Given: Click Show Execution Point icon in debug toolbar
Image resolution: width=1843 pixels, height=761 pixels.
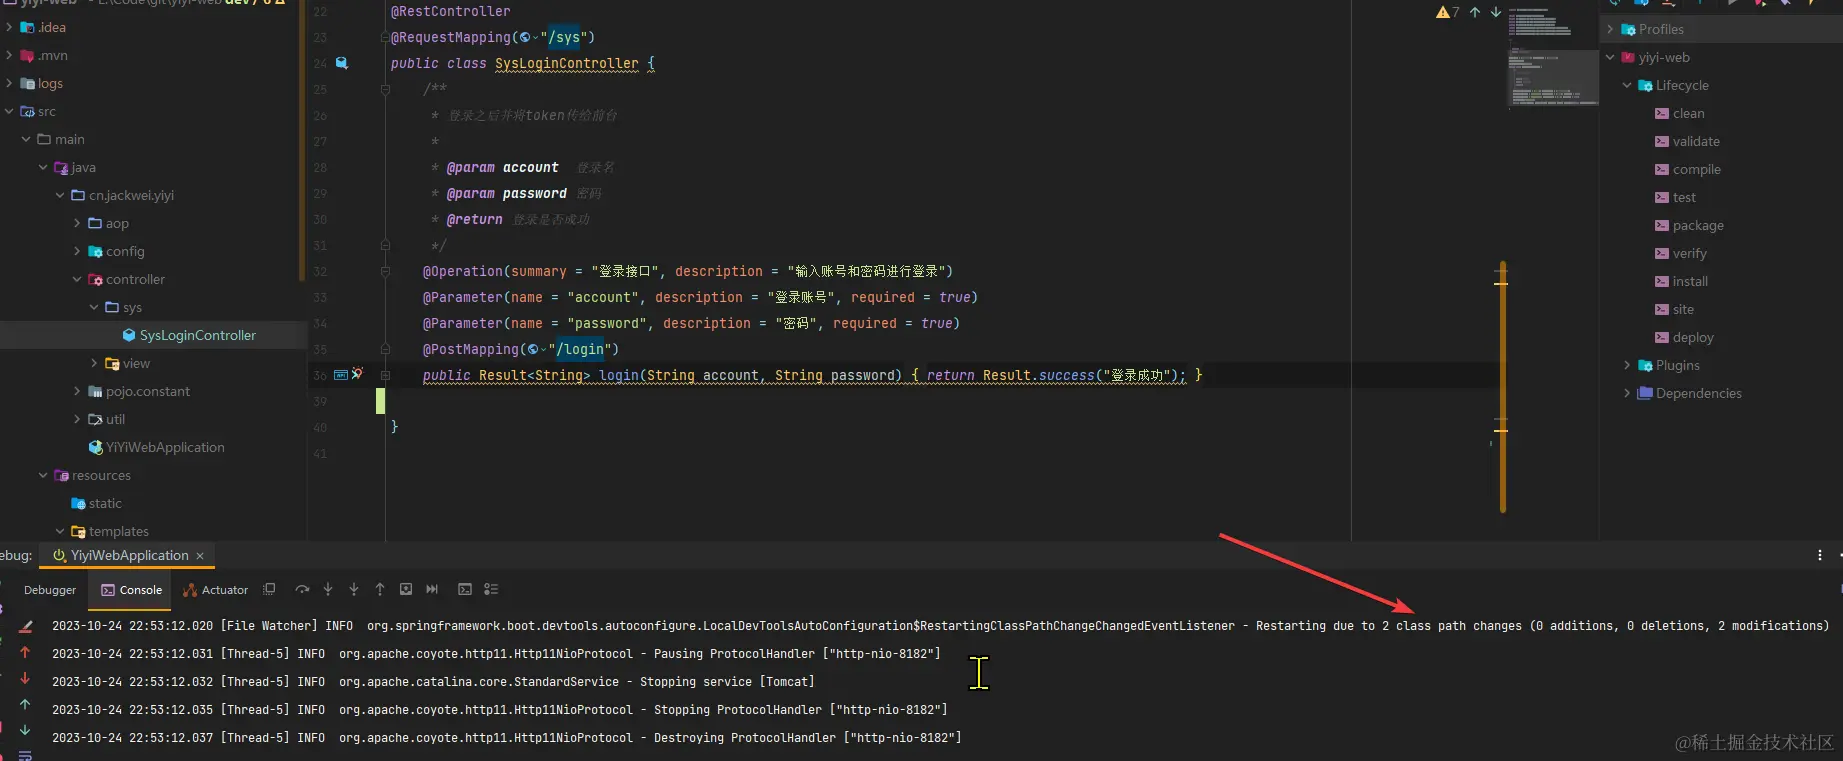Looking at the screenshot, I should pos(269,590).
